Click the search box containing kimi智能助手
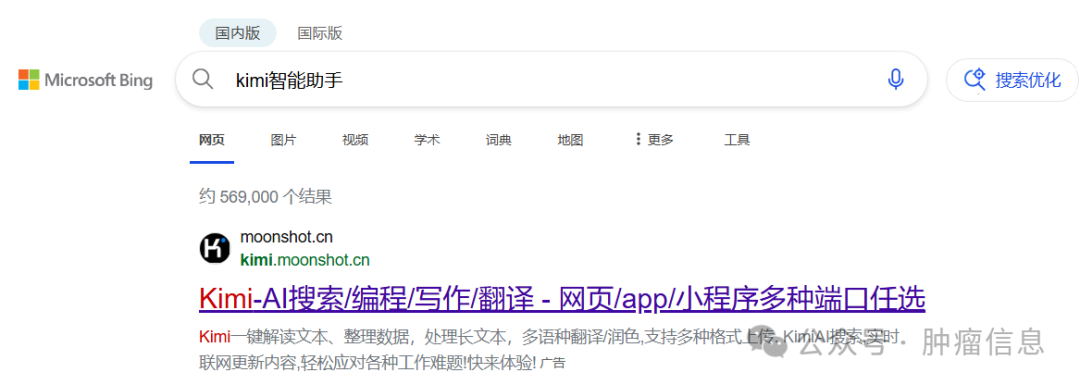Viewport: 1080px width, 385px height. 551,79
